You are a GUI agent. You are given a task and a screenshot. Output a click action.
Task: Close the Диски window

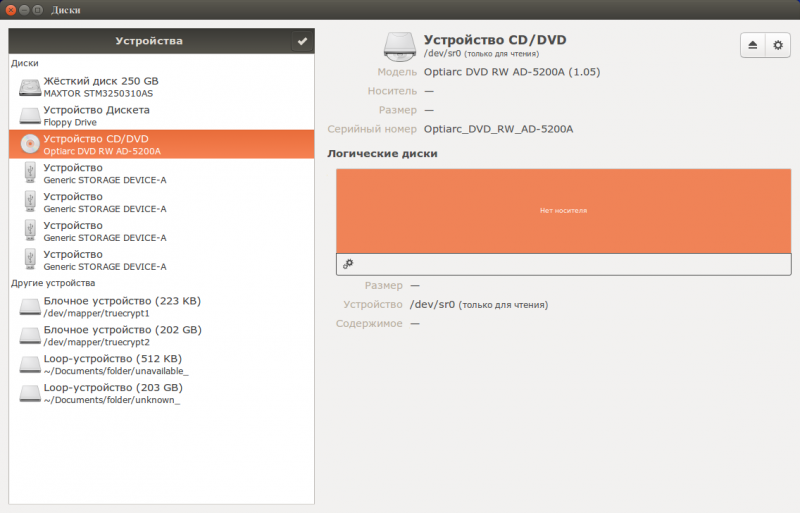click(x=11, y=10)
